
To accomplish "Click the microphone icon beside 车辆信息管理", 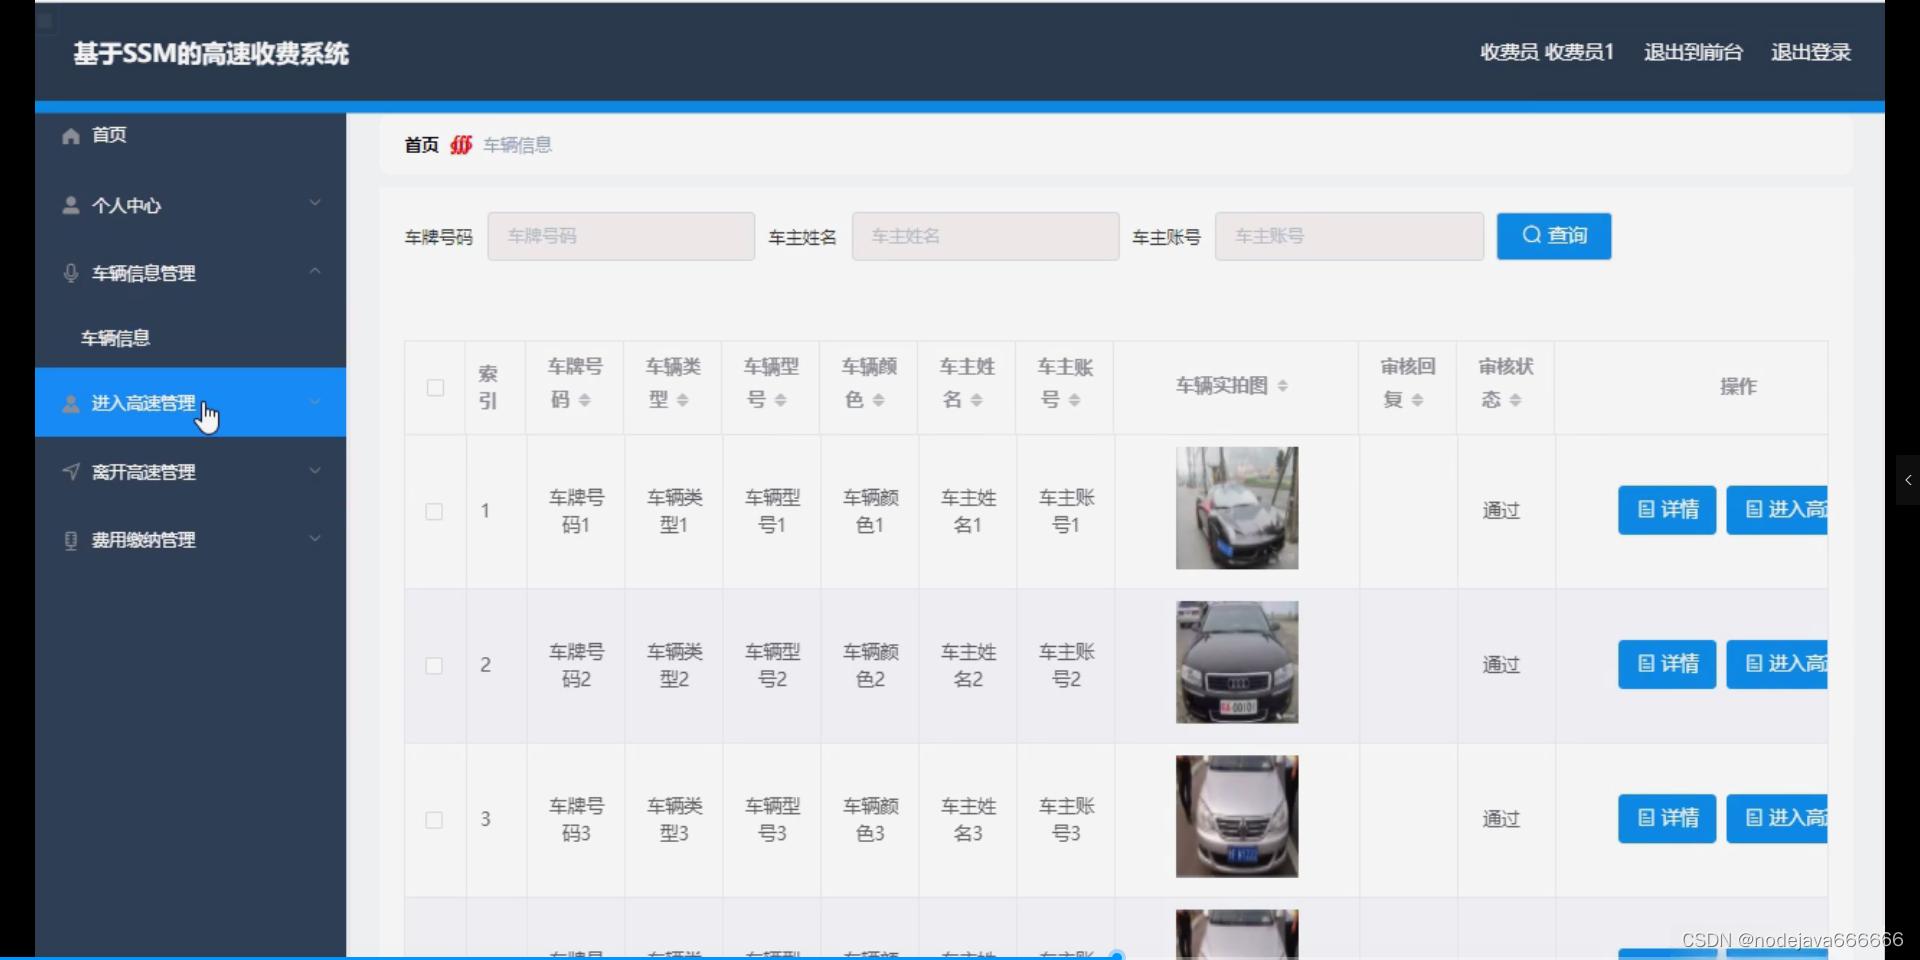I will [x=71, y=273].
